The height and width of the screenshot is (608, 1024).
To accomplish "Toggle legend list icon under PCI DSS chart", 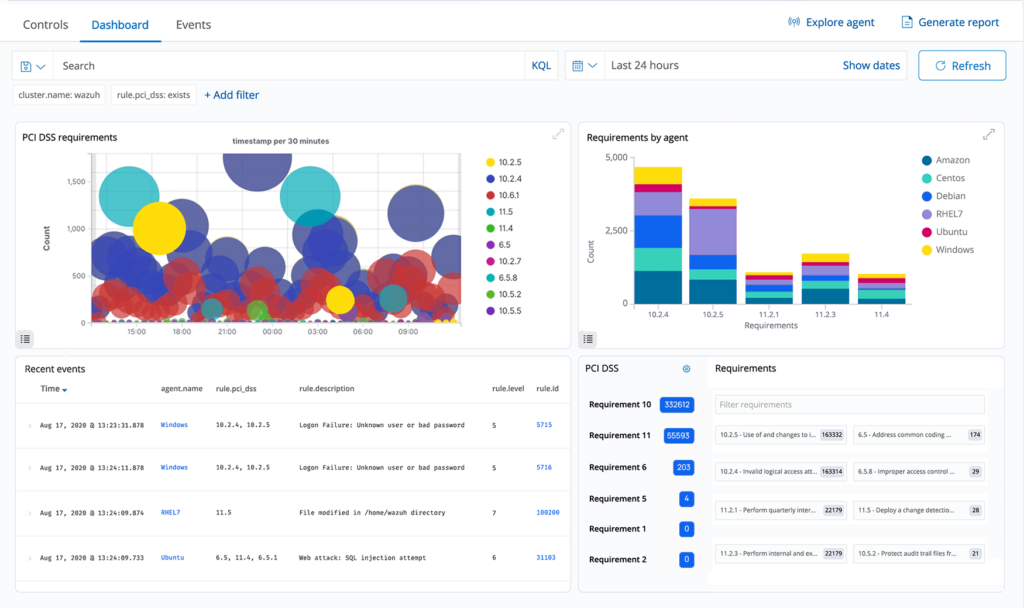I will 26,339.
